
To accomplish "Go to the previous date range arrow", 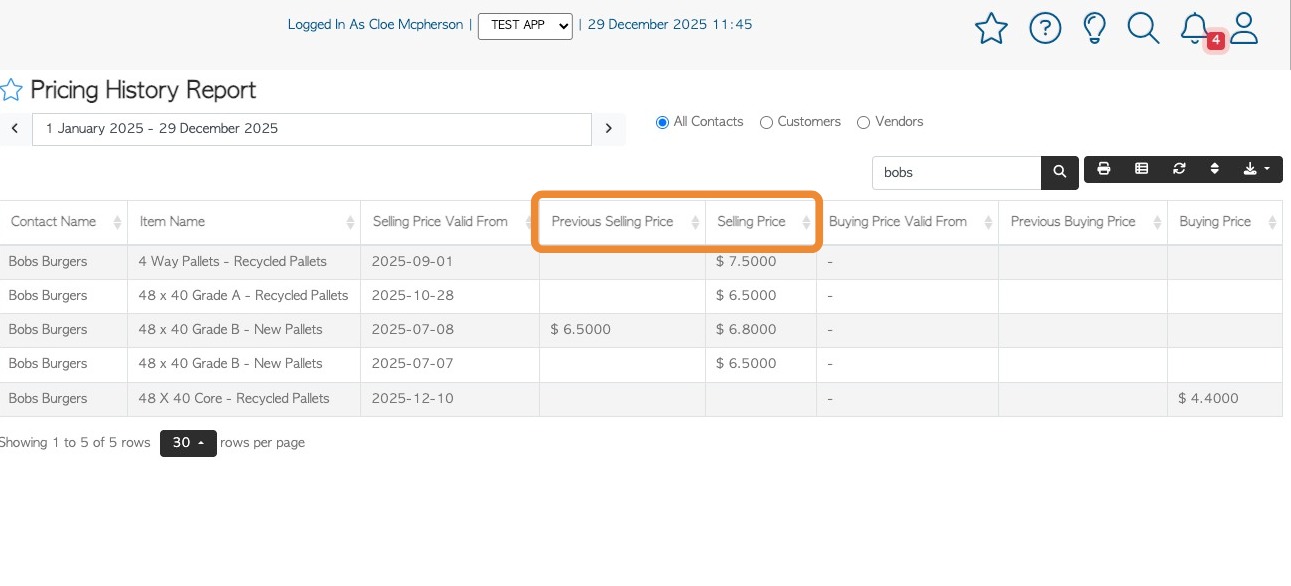I will tap(15, 129).
